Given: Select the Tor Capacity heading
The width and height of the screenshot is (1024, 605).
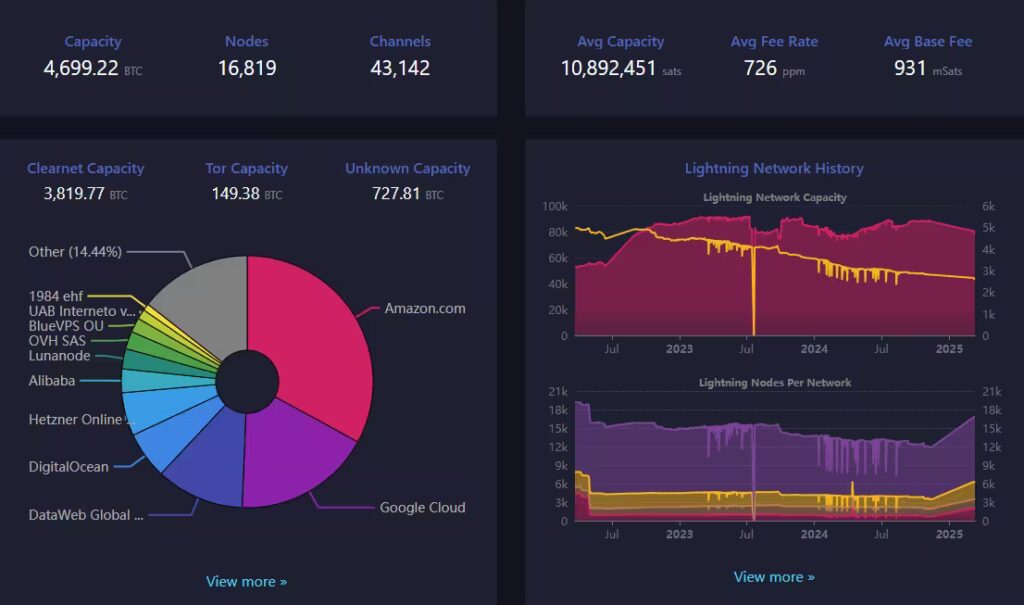Looking at the screenshot, I should tap(246, 168).
